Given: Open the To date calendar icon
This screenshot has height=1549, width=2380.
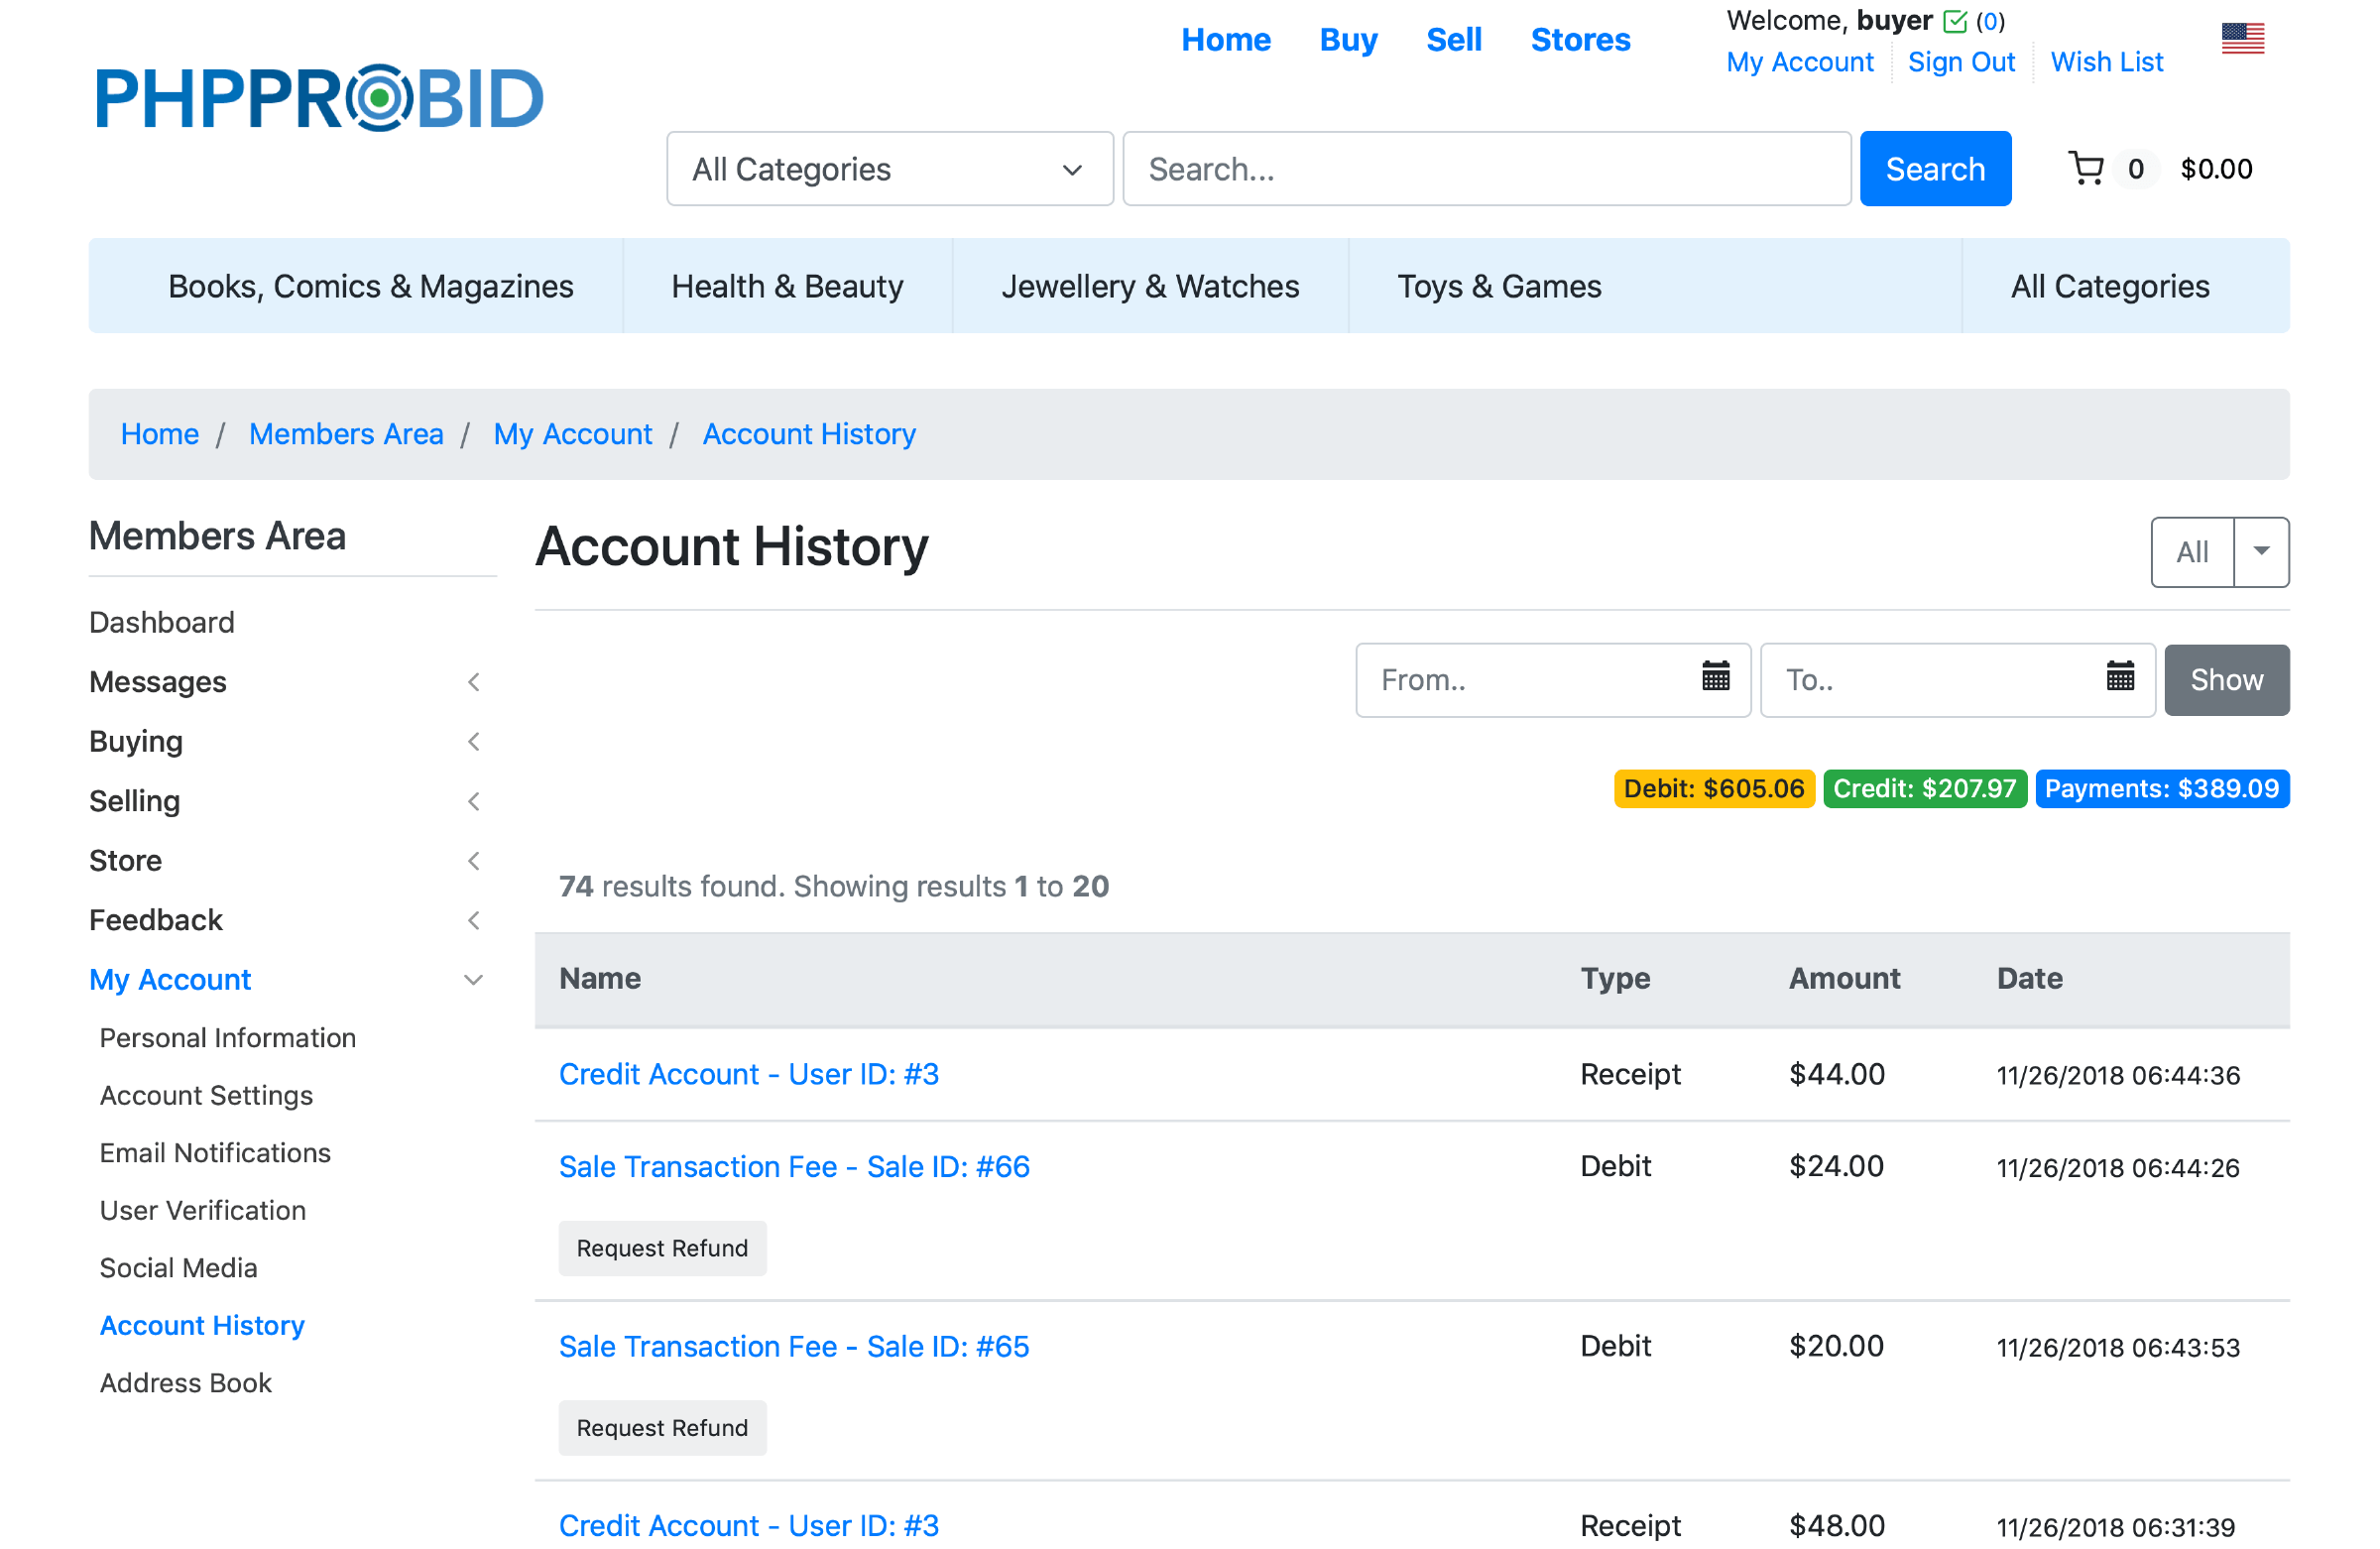Looking at the screenshot, I should 2120,677.
